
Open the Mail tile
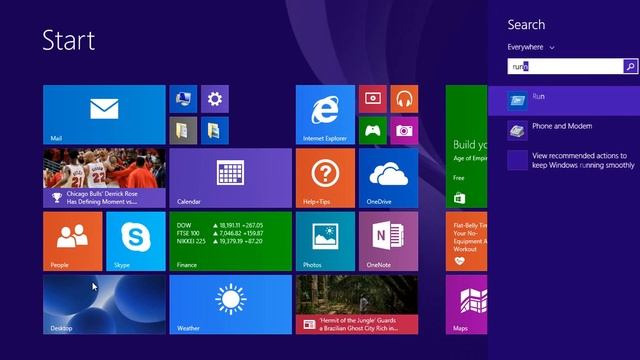click(x=104, y=115)
